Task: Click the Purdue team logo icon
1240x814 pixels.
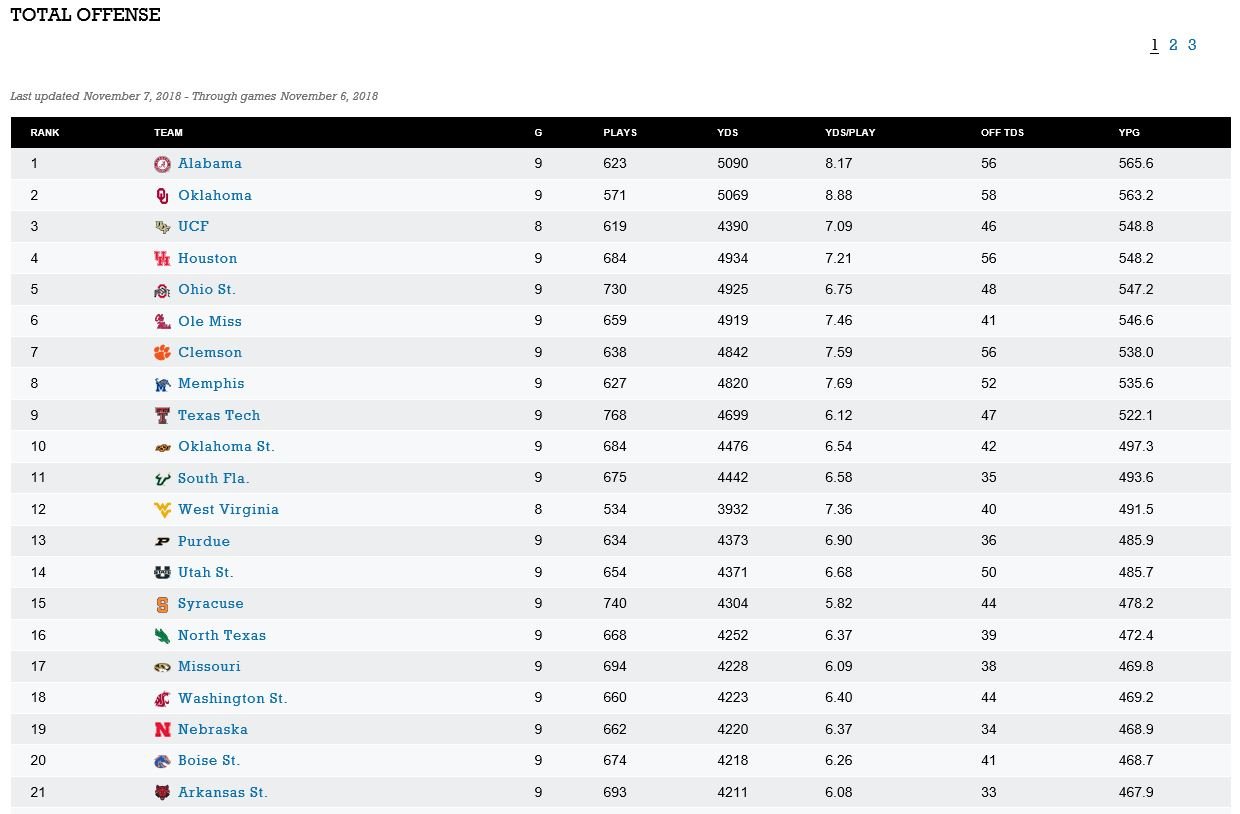Action: pos(162,542)
